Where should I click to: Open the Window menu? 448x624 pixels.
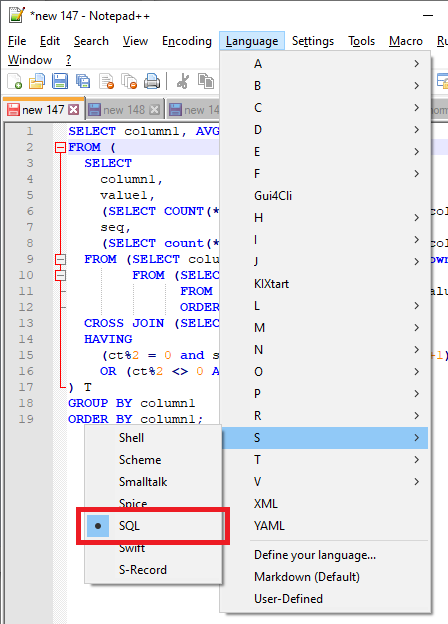point(30,60)
